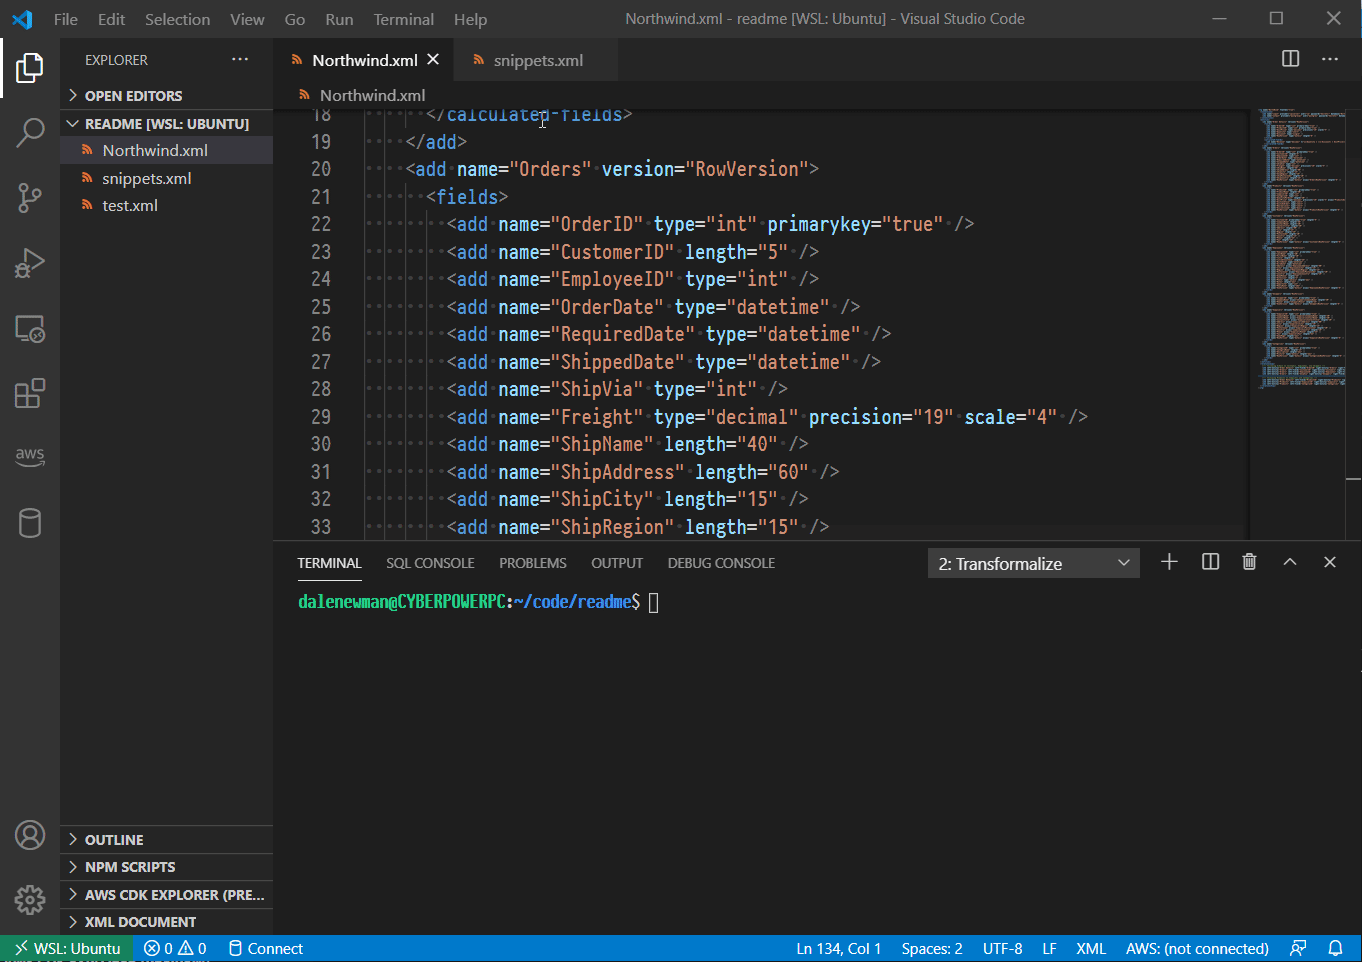1362x962 pixels.
Task: Change indentation via Spaces: 2
Action: pos(932,948)
